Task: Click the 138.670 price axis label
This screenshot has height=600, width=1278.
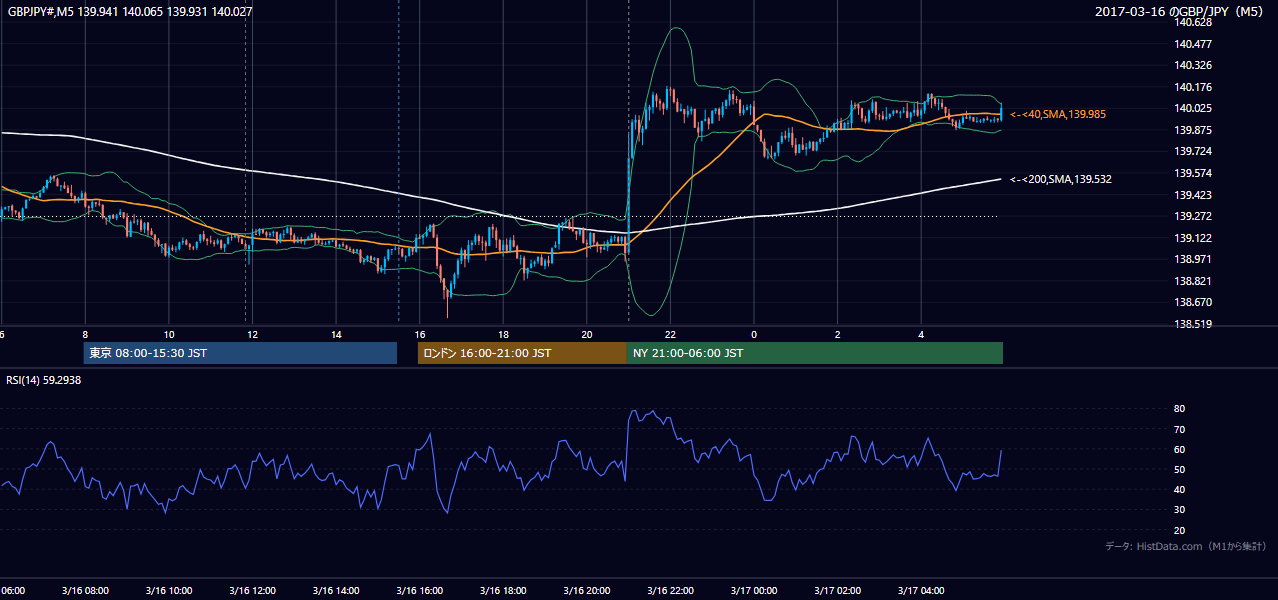Action: (x=1194, y=302)
